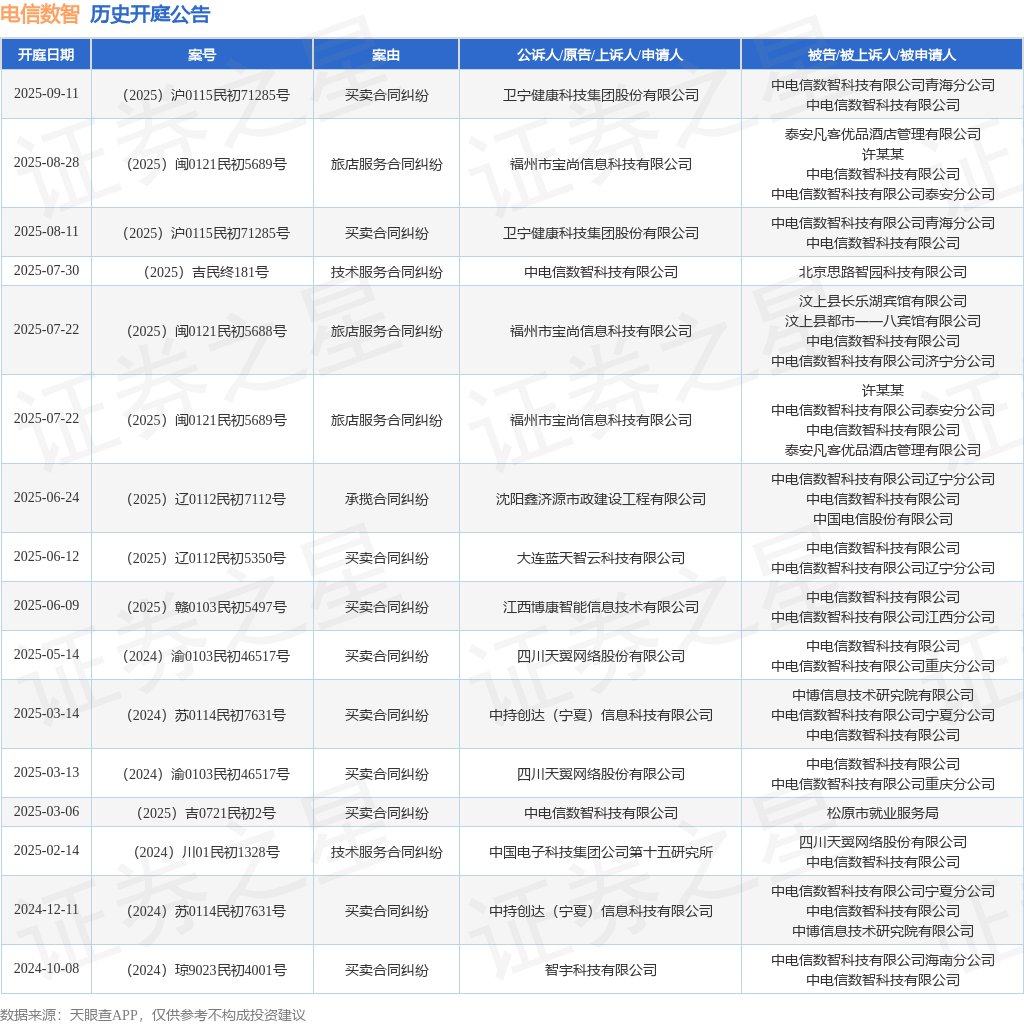Click the date cell '2025-06-12'
1024x1024 pixels.
[46, 556]
